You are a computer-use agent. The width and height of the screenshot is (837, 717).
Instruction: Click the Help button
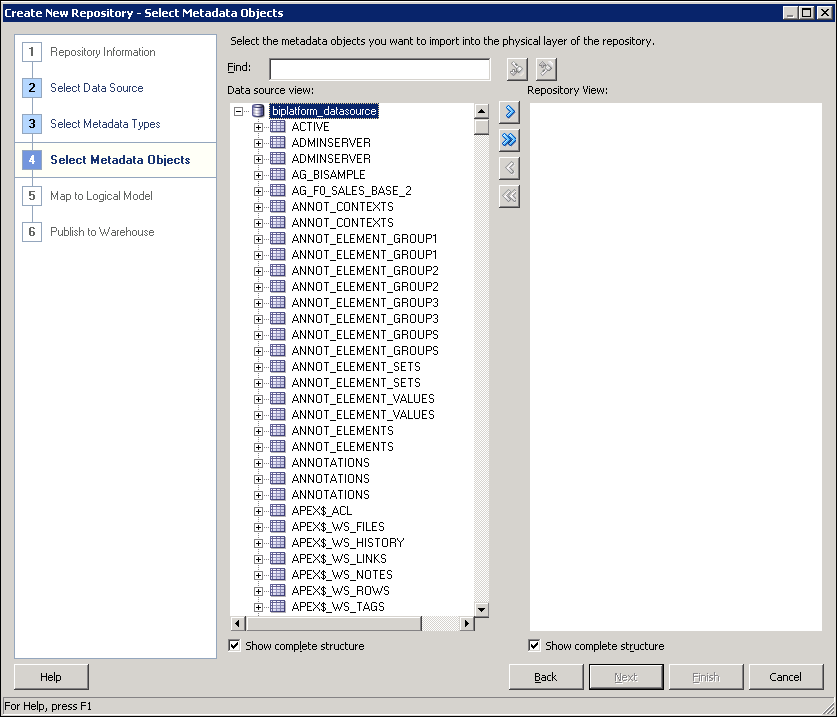tap(51, 677)
